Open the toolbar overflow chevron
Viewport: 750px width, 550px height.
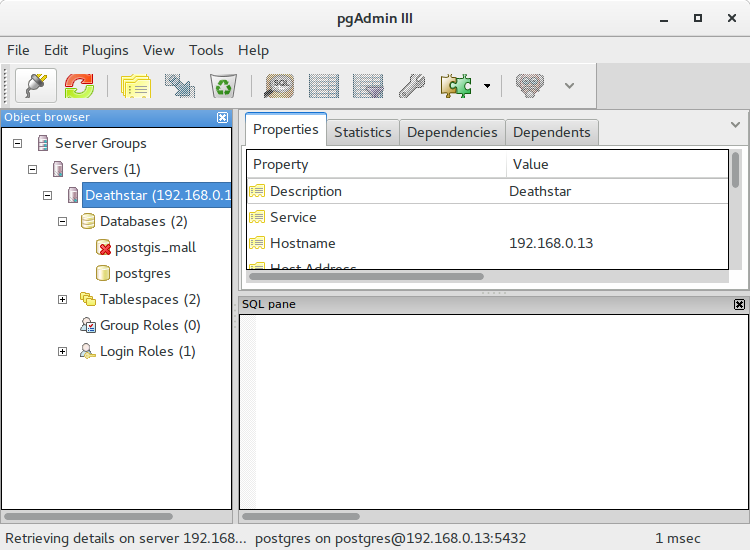click(x=569, y=86)
